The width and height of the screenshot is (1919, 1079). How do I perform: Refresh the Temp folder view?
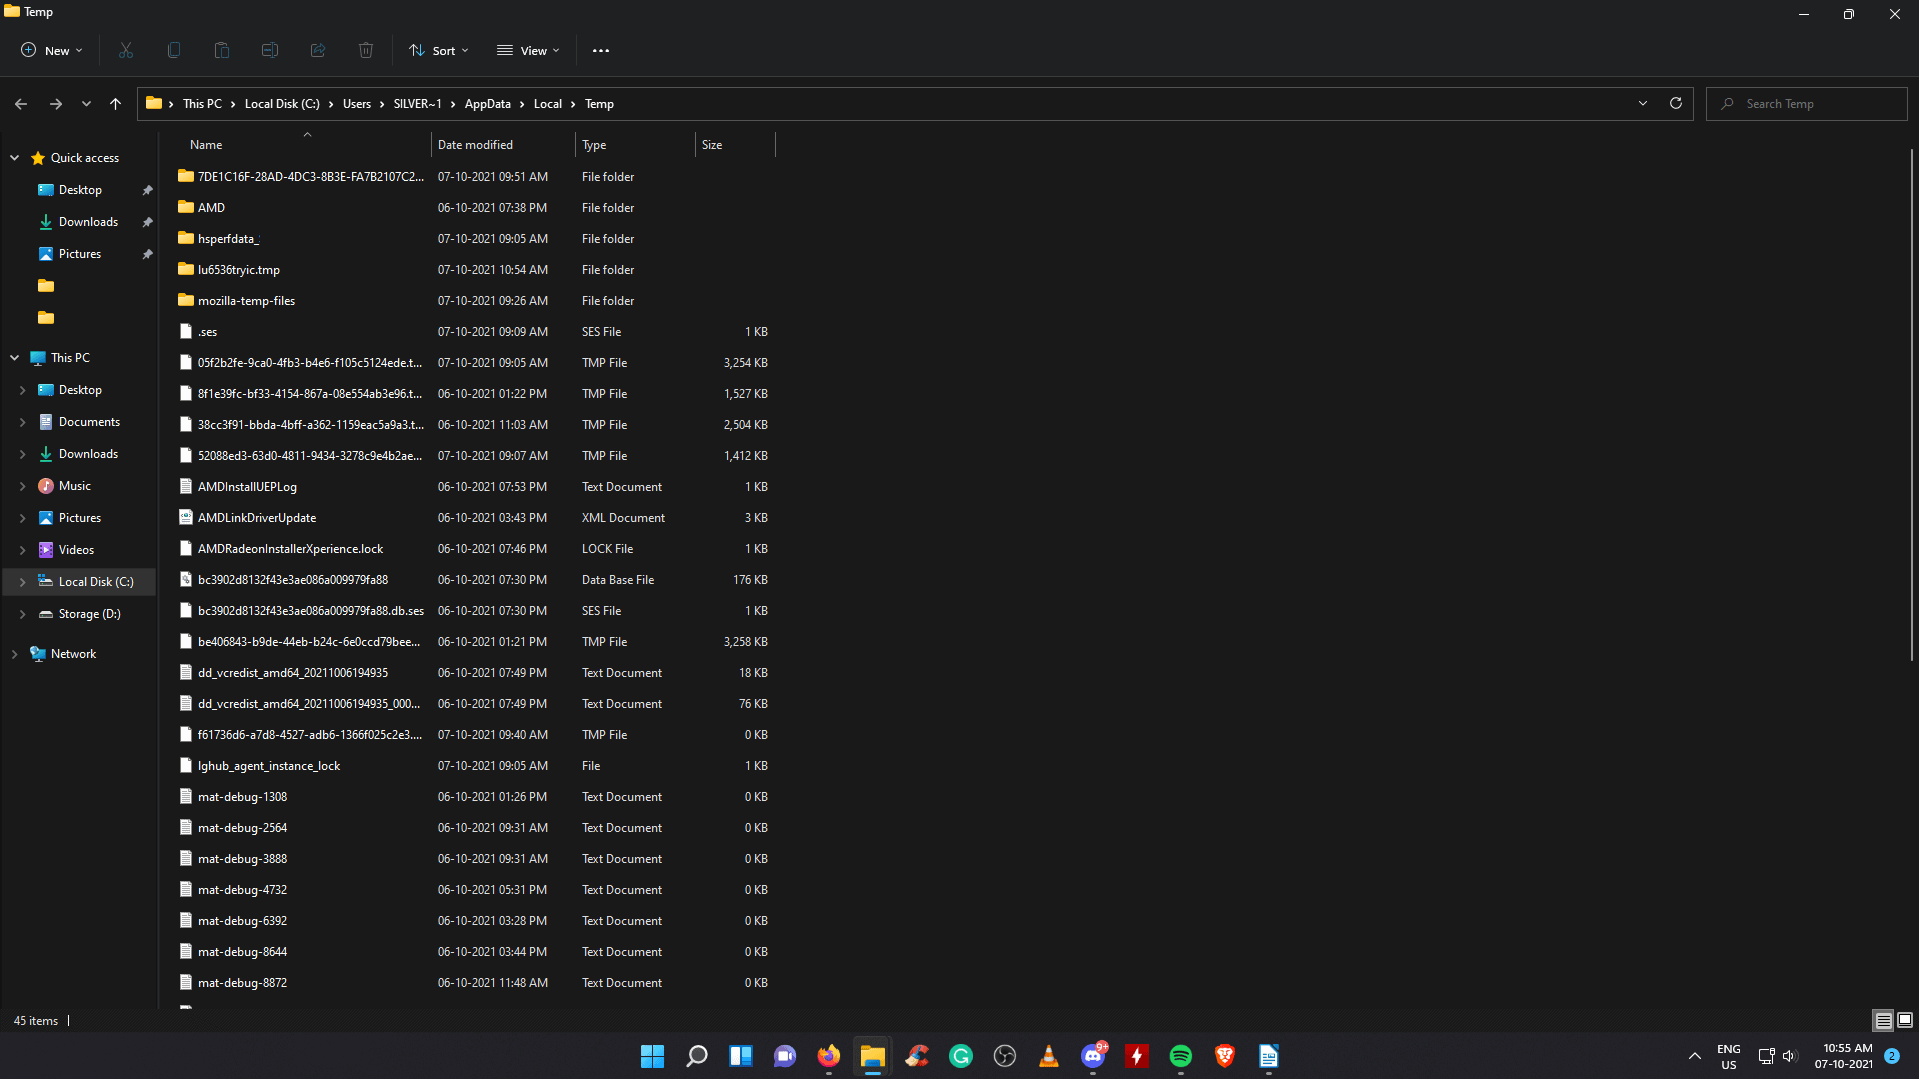click(x=1676, y=103)
